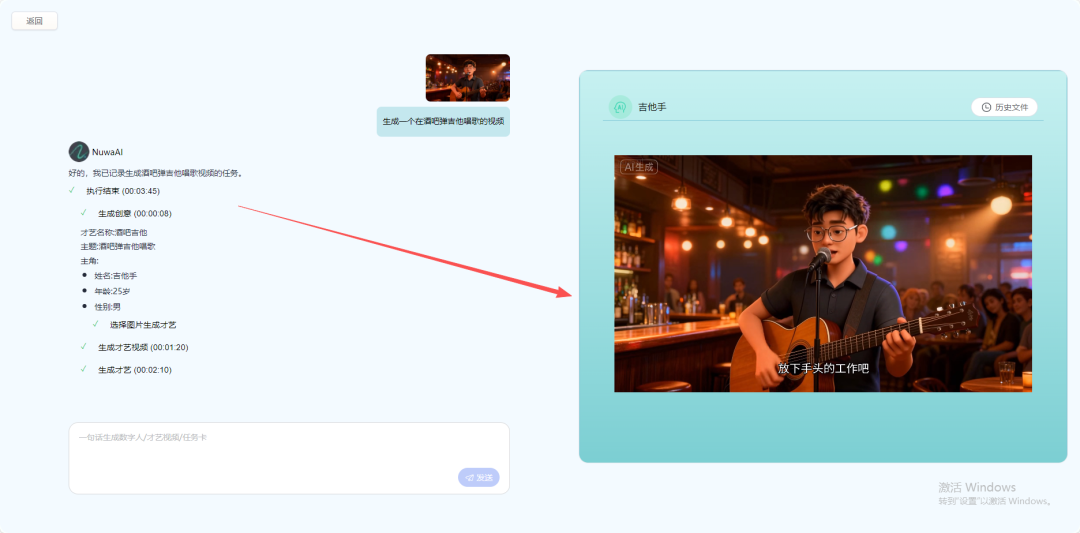1080x533 pixels.
Task: Click the checkmark beside 生成才艺视频
Action: pos(84,347)
